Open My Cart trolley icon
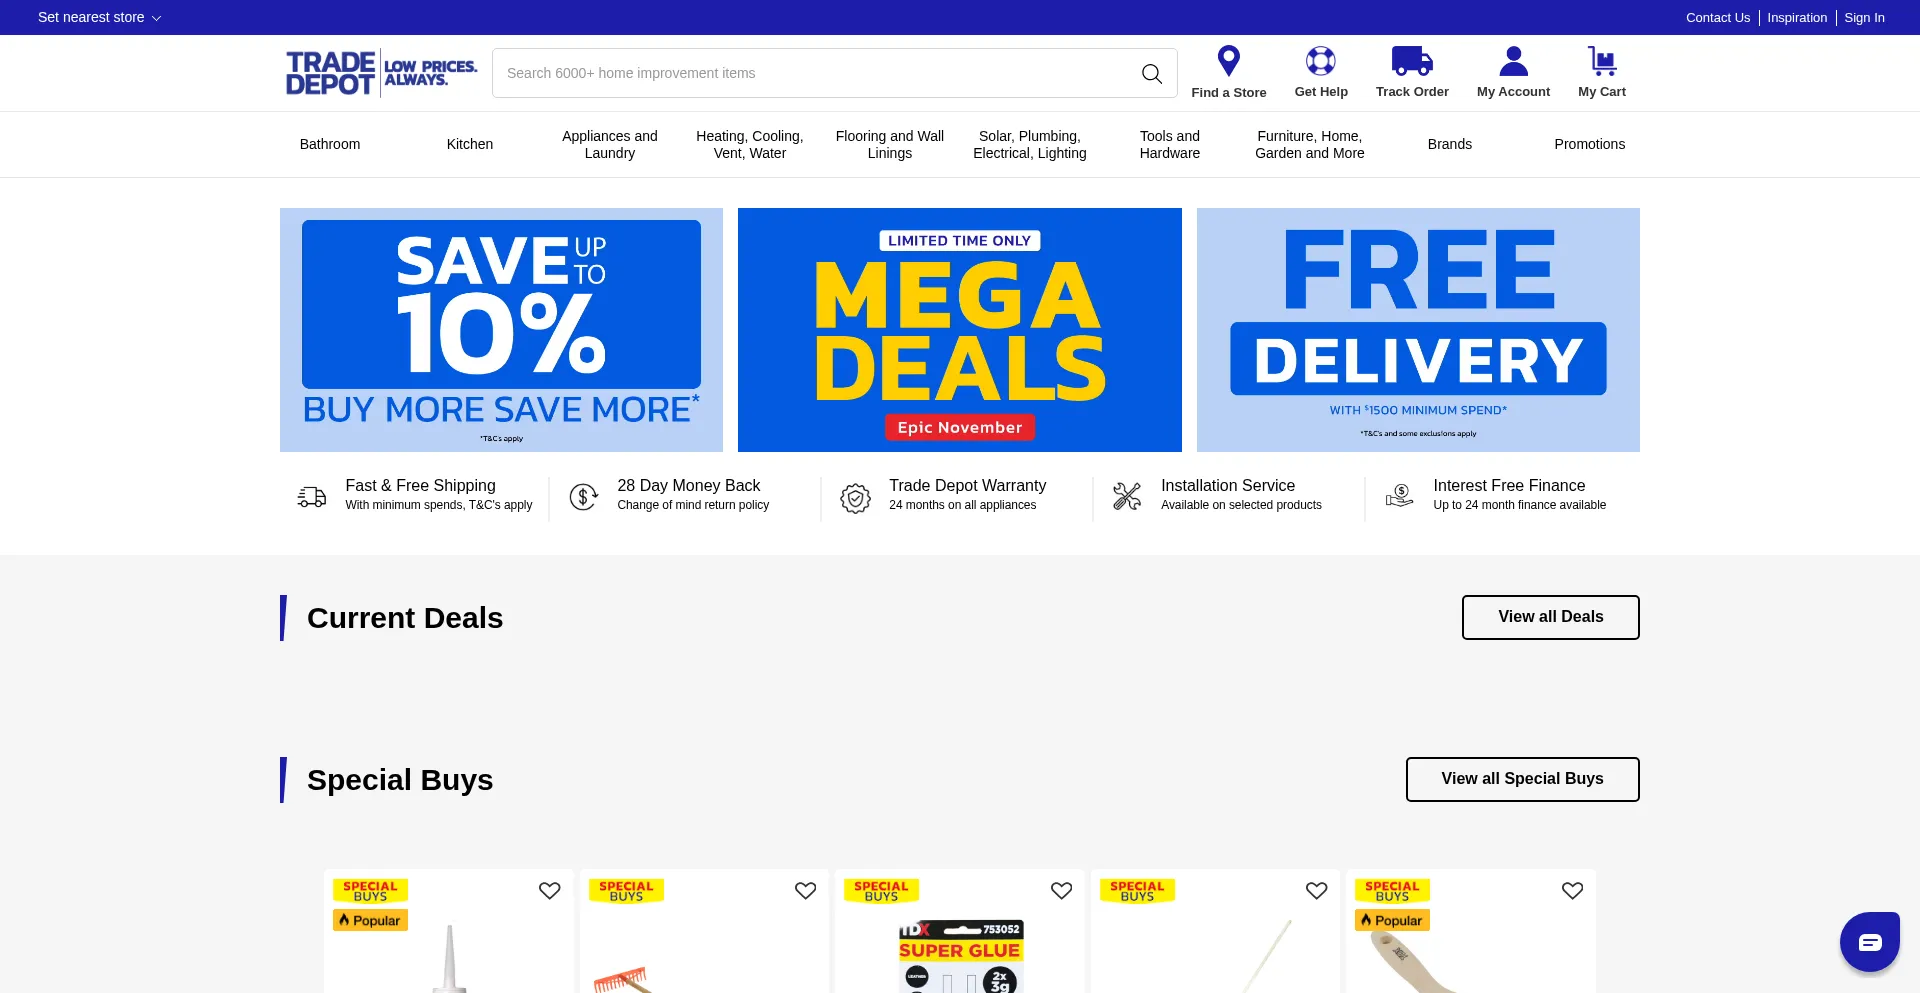This screenshot has width=1920, height=993. point(1602,61)
